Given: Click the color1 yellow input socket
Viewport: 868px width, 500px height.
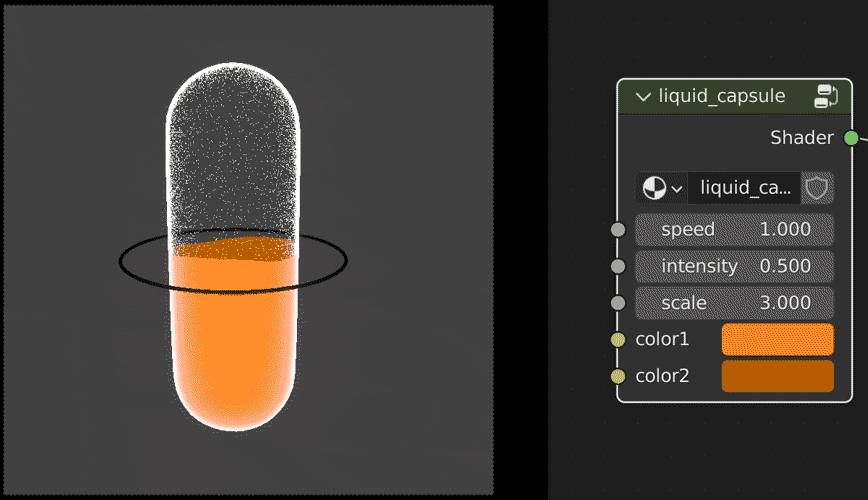Looking at the screenshot, I should click(618, 339).
